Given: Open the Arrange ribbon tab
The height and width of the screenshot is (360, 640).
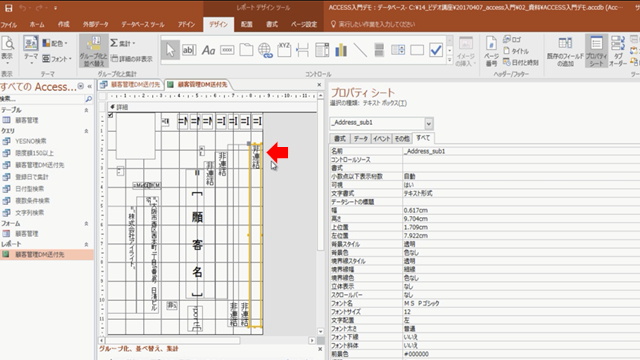Looking at the screenshot, I should pos(247,24).
